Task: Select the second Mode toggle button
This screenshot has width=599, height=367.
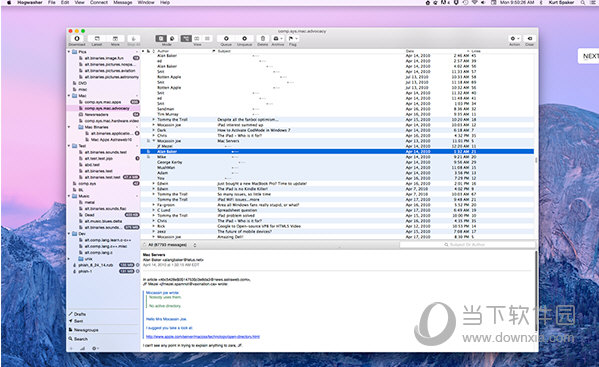Action: [172, 39]
